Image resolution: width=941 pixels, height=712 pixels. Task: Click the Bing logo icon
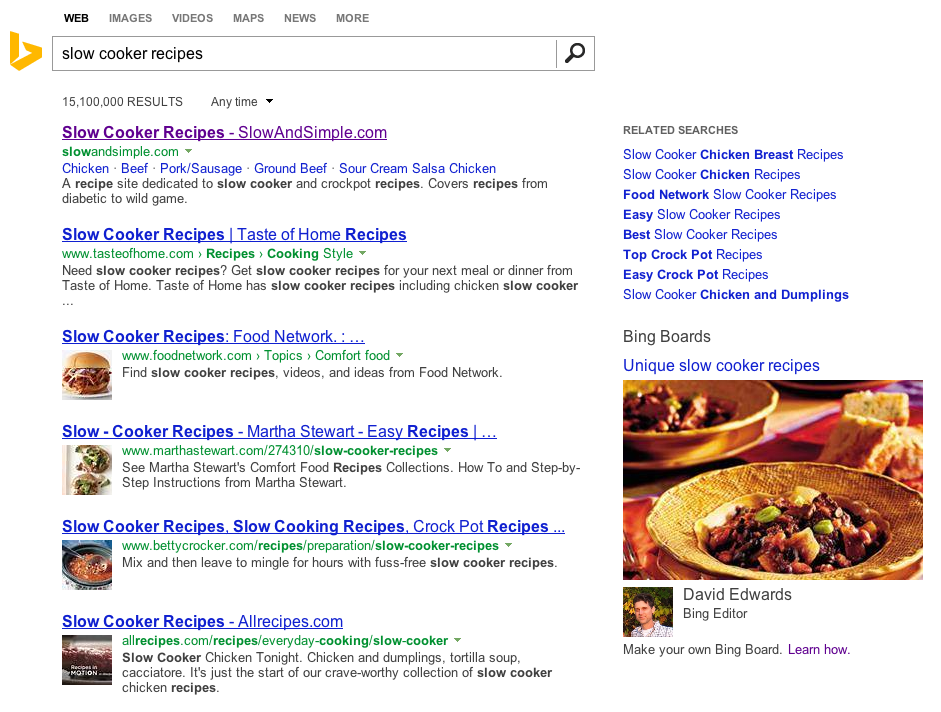[x=26, y=52]
